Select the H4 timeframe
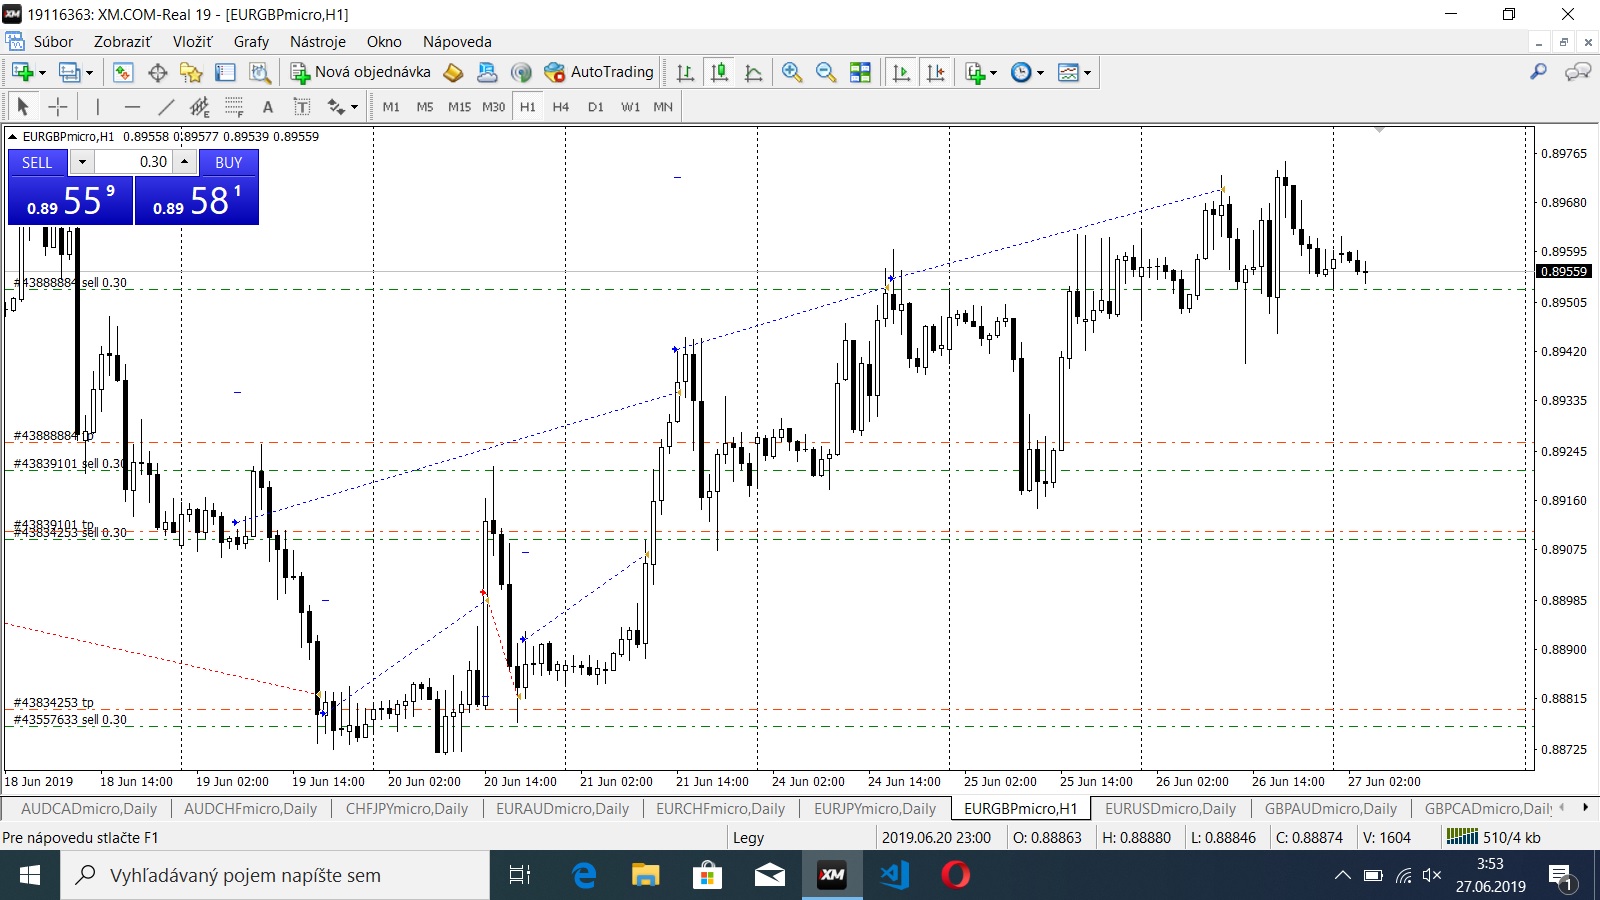The width and height of the screenshot is (1600, 900). [x=561, y=106]
